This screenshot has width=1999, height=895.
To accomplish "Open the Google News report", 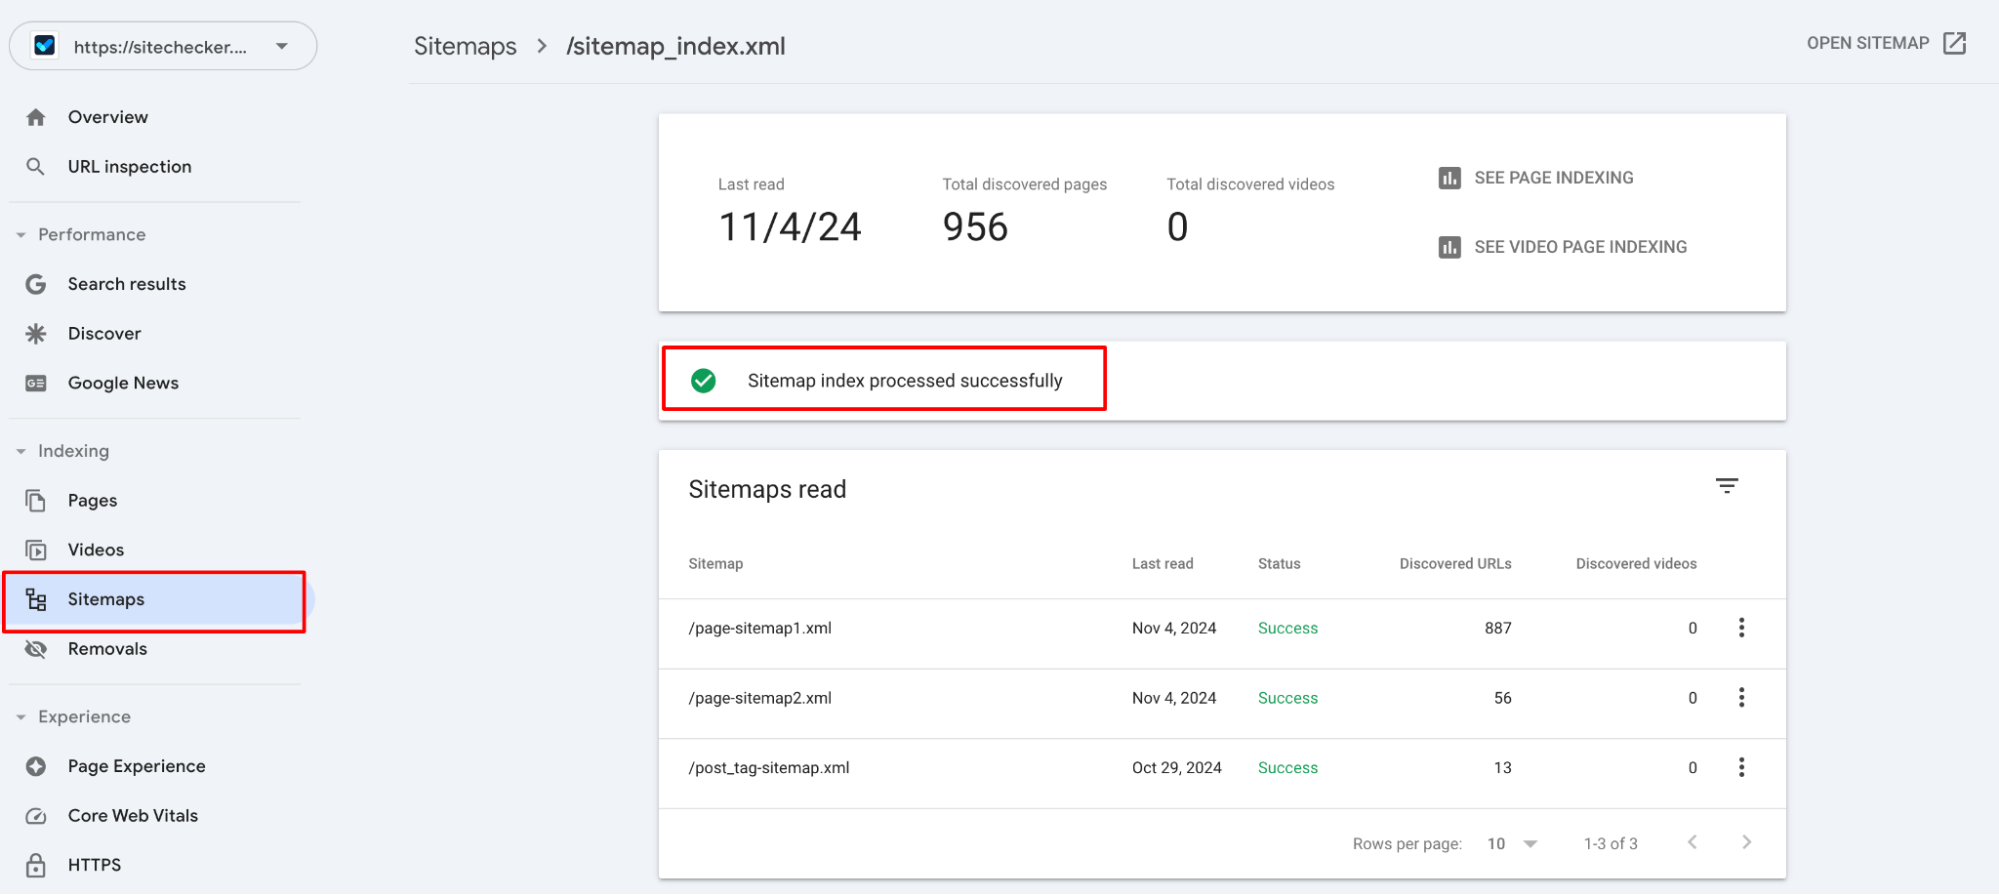I will click(x=123, y=383).
